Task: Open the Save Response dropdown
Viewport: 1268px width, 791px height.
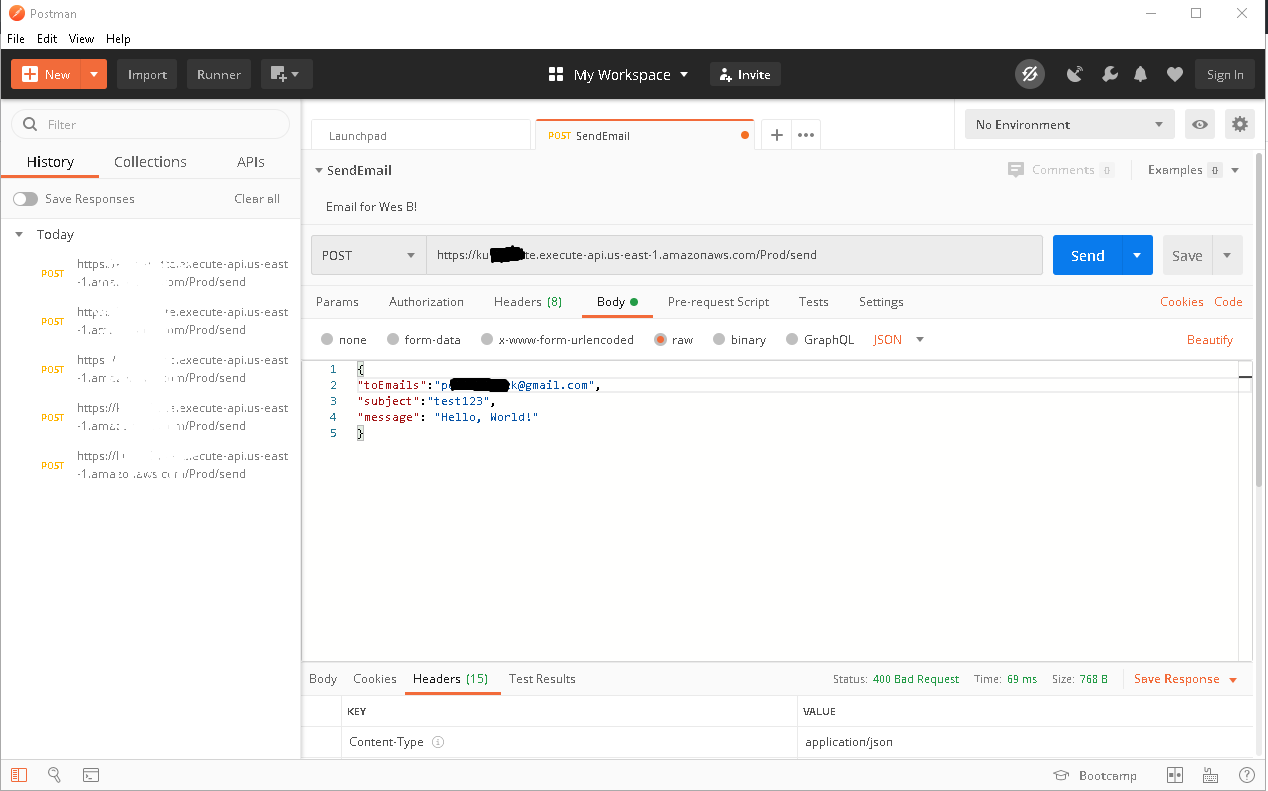Action: click(x=1185, y=679)
